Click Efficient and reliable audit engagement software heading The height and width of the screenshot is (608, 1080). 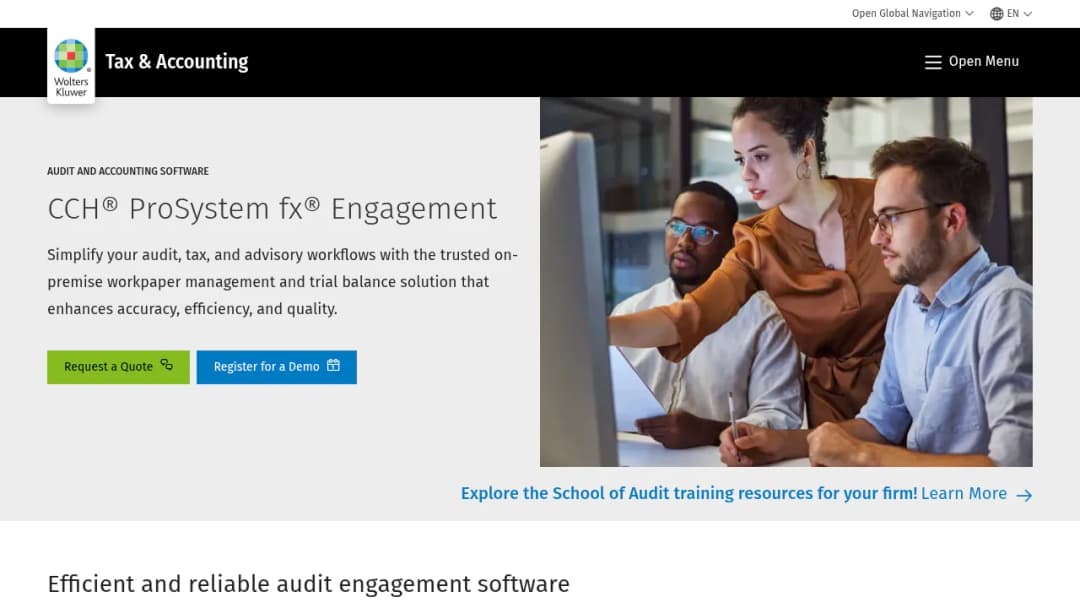(309, 584)
